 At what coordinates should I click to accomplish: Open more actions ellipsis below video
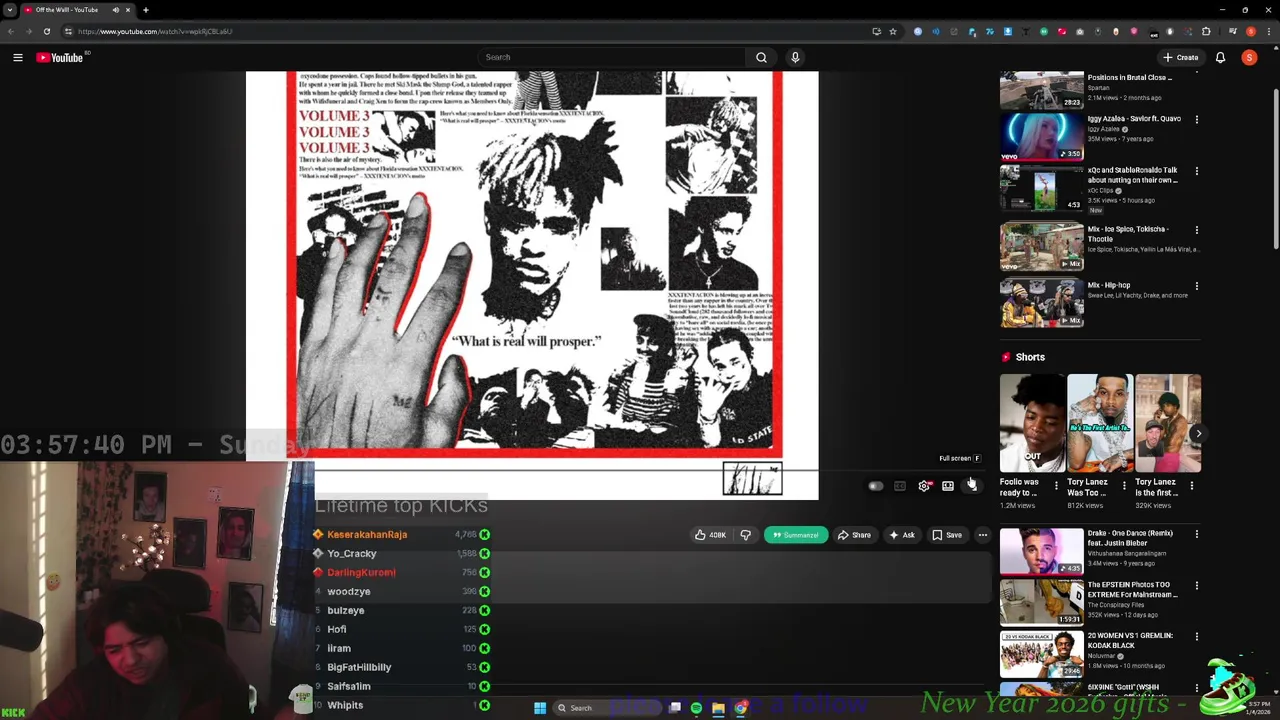pyautogui.click(x=983, y=535)
